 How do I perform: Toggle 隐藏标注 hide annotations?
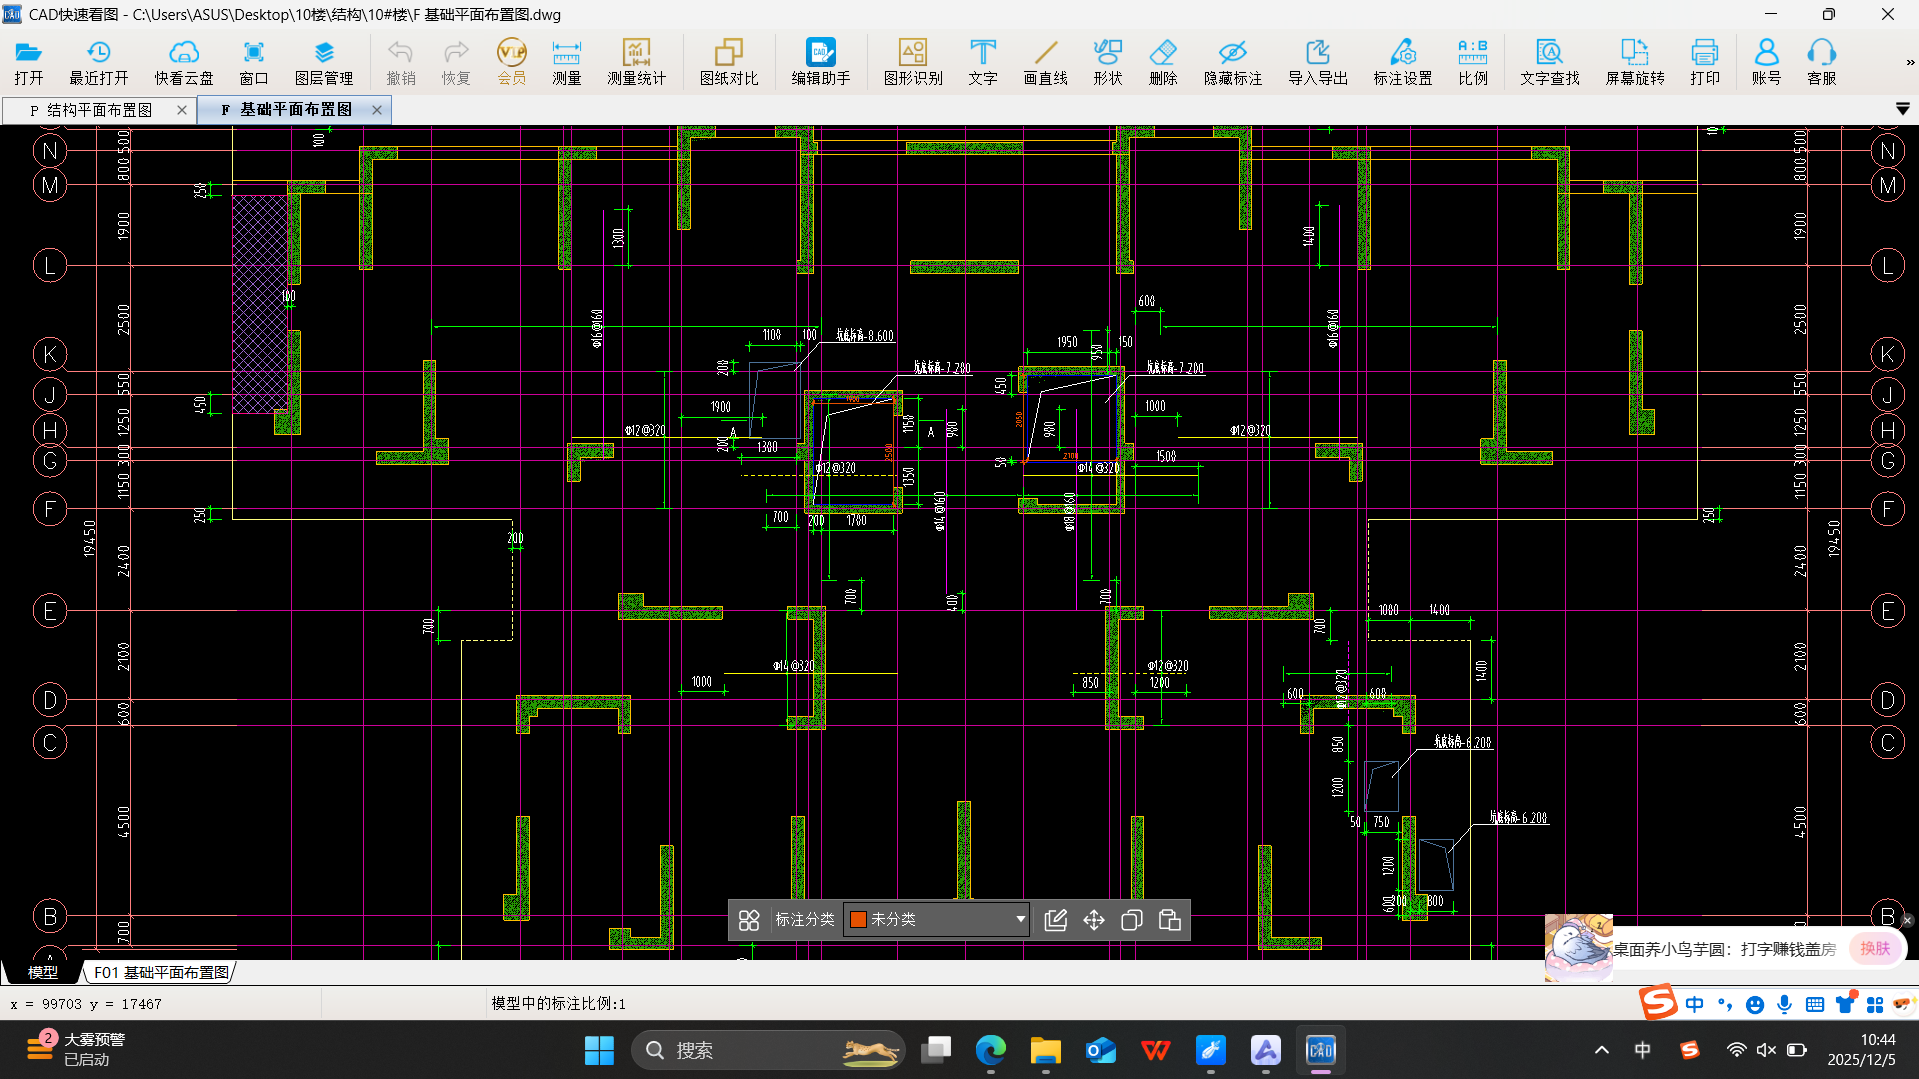[x=1232, y=62]
